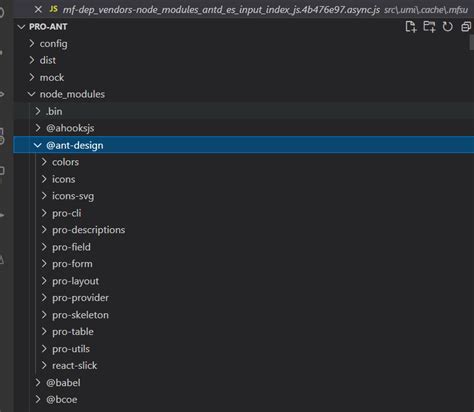Expand the .bin folder chevron

click(x=38, y=111)
